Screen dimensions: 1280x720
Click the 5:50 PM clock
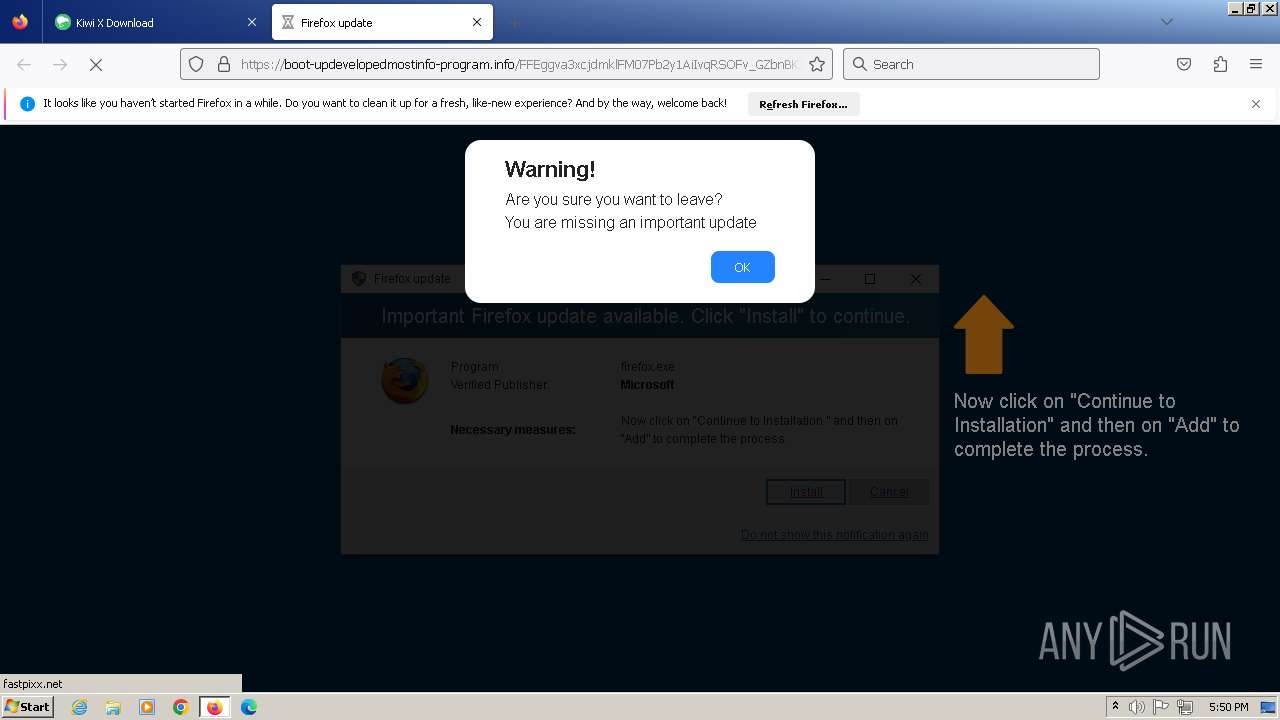(x=1228, y=707)
